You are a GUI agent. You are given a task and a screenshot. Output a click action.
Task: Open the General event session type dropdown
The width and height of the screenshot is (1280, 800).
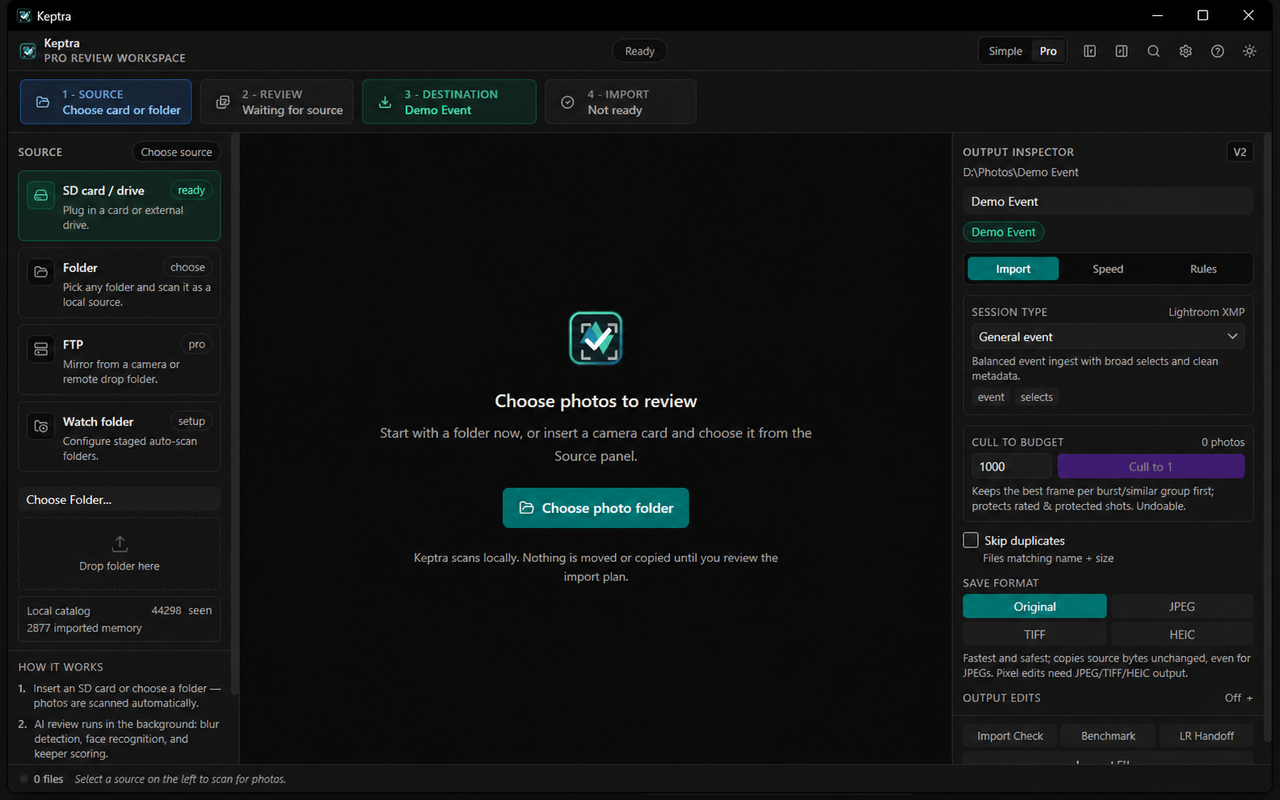(x=1108, y=337)
